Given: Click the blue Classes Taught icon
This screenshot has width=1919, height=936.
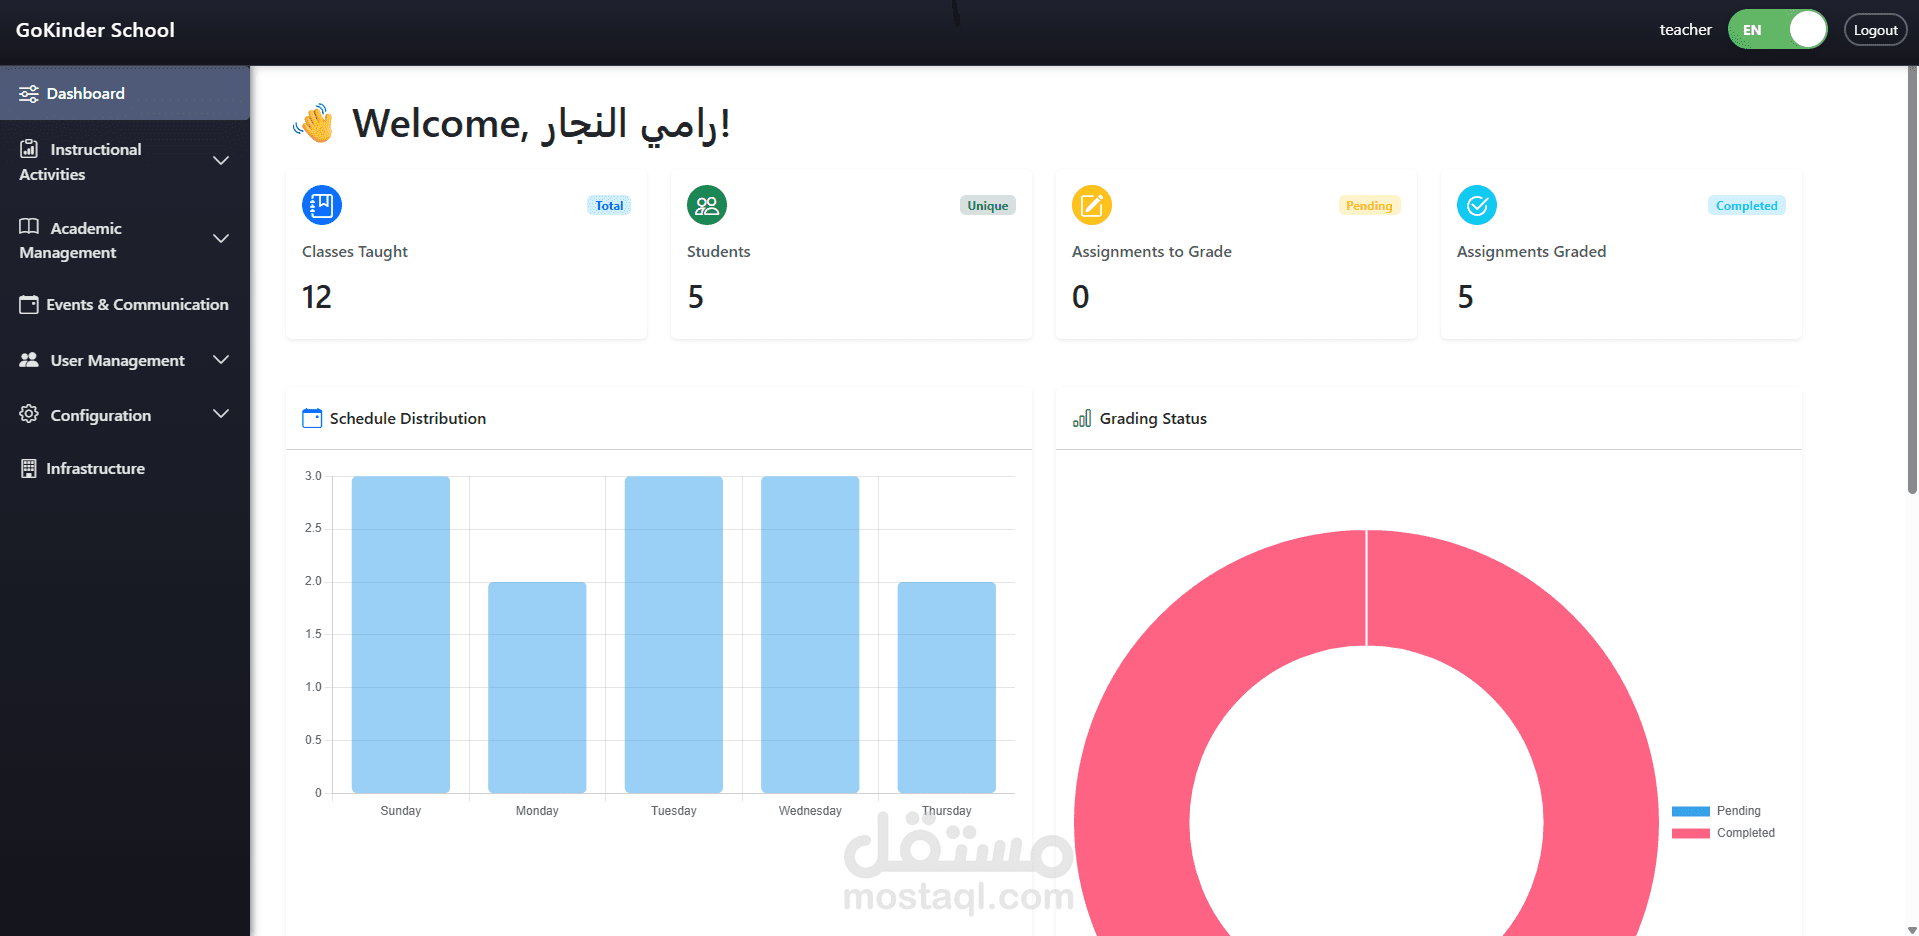Looking at the screenshot, I should pyautogui.click(x=322, y=205).
